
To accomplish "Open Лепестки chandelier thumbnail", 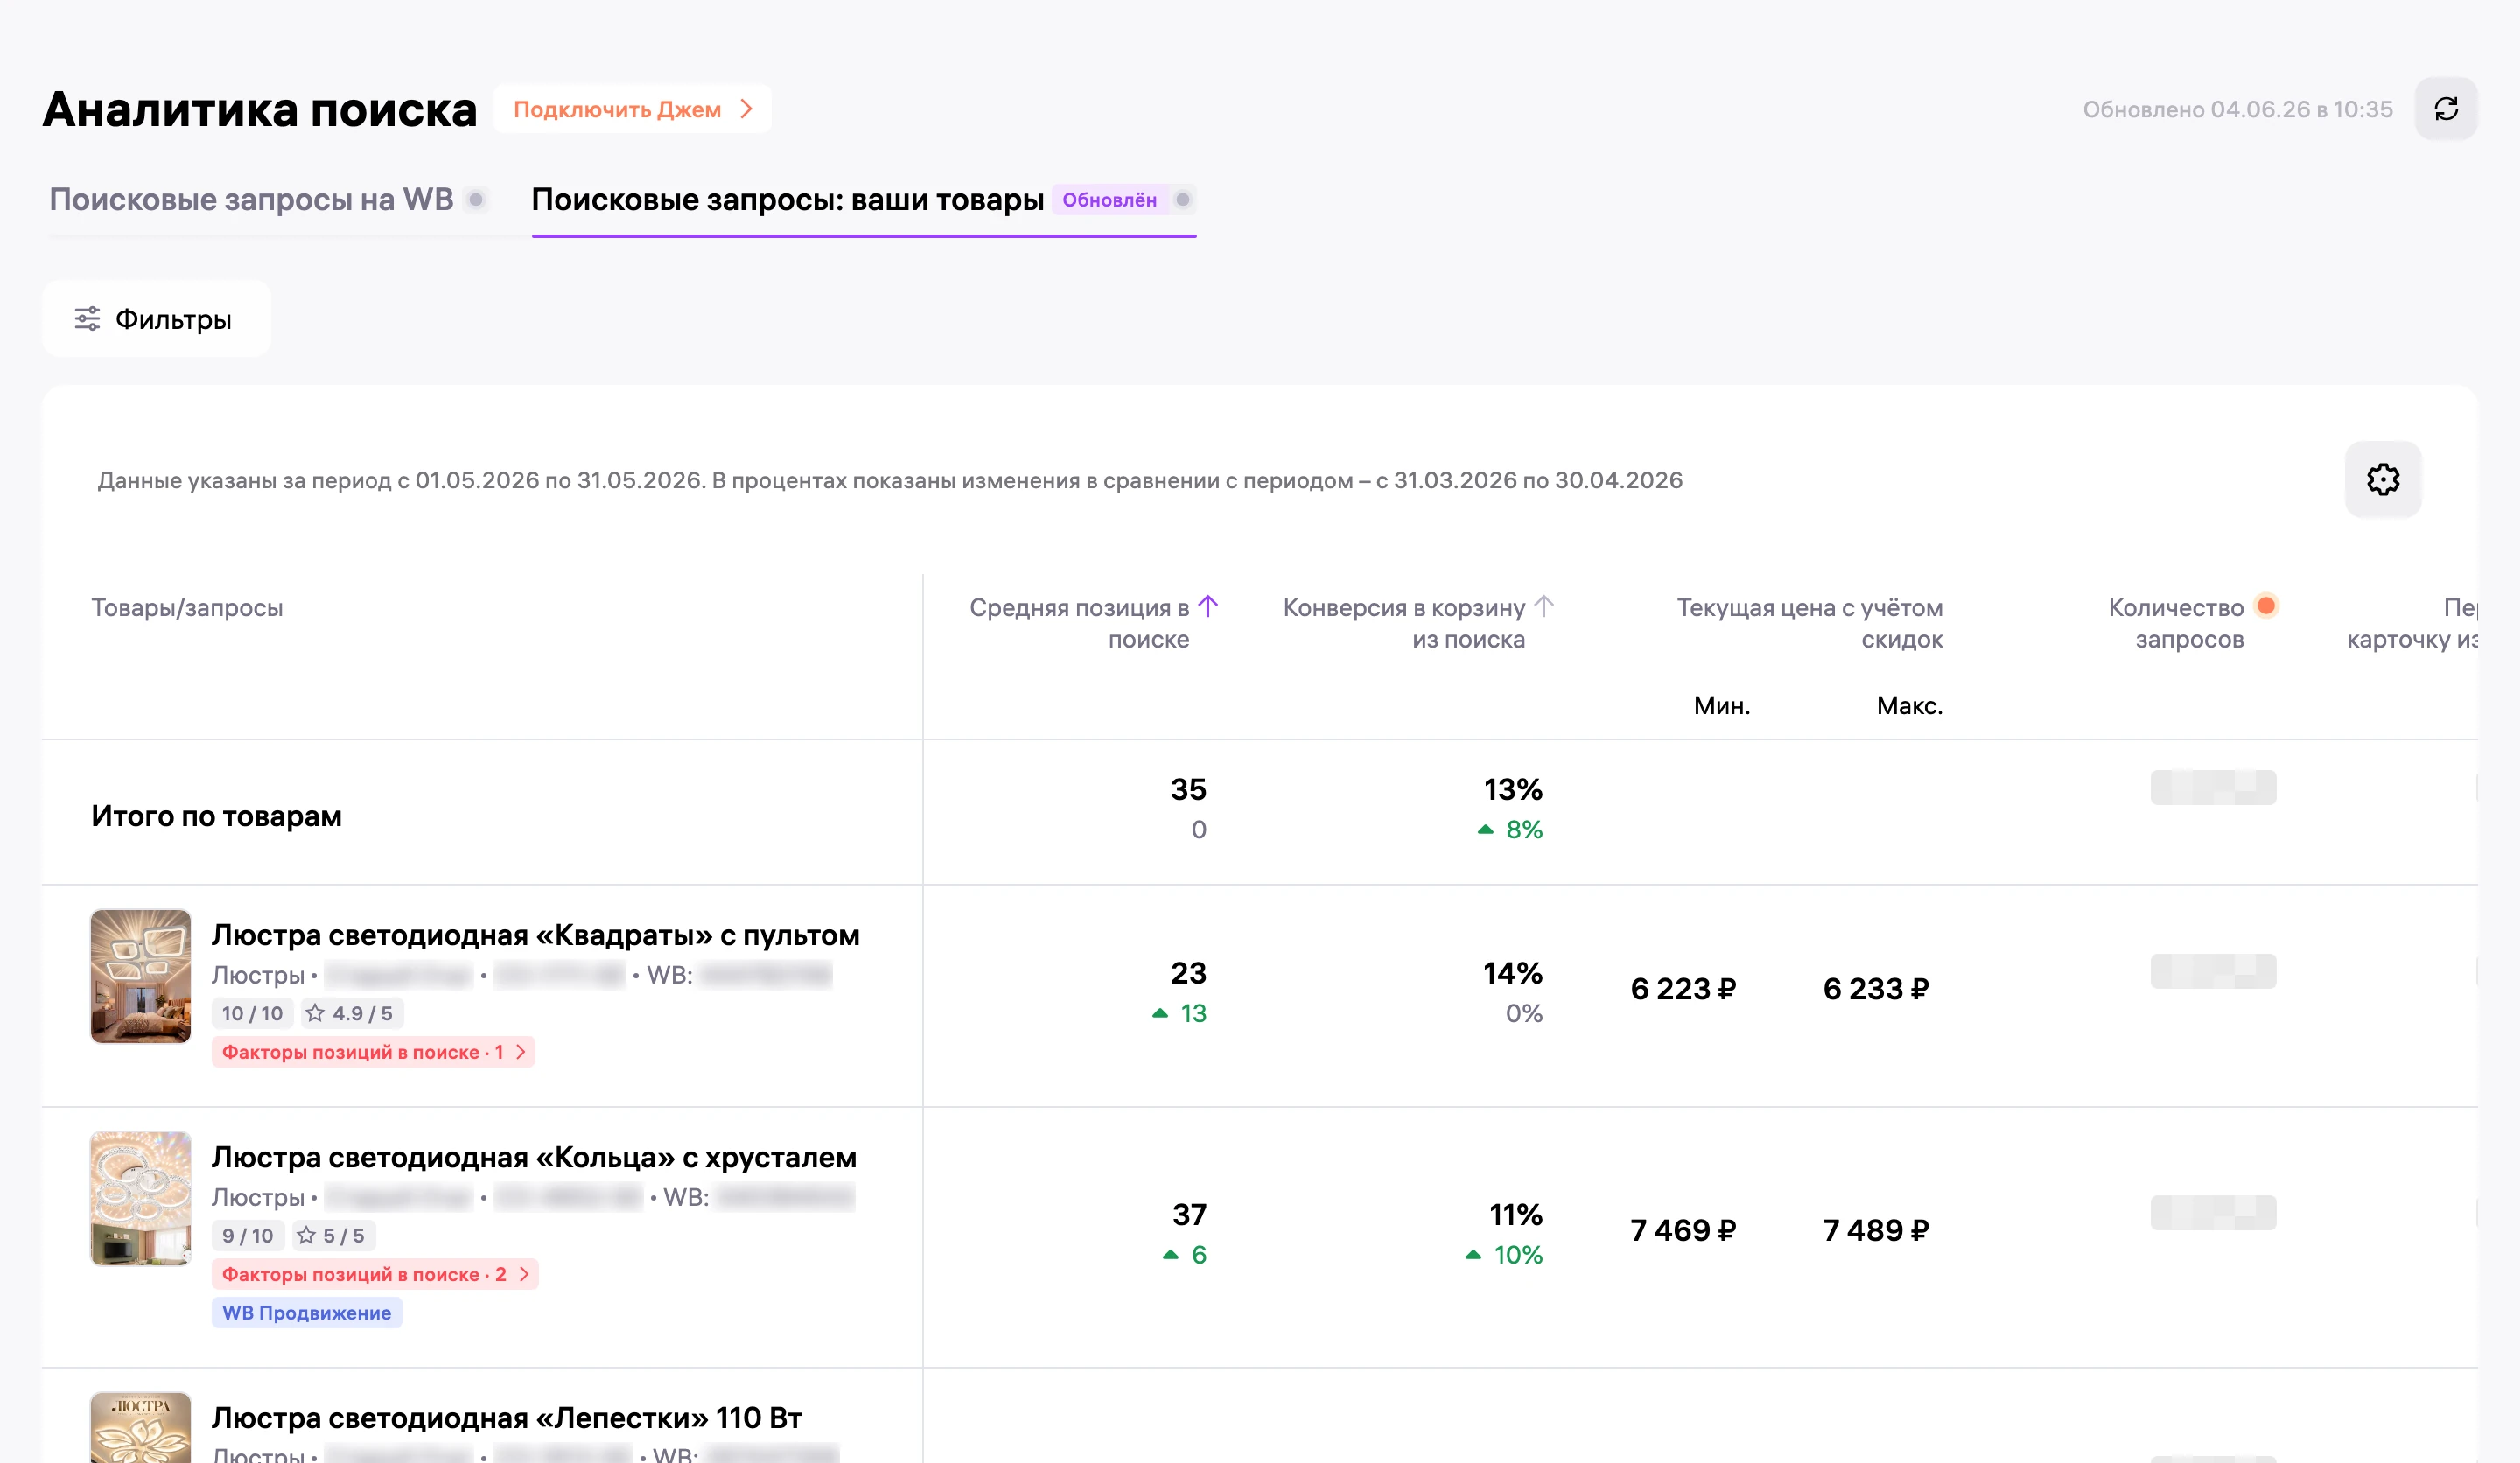I will pyautogui.click(x=141, y=1428).
